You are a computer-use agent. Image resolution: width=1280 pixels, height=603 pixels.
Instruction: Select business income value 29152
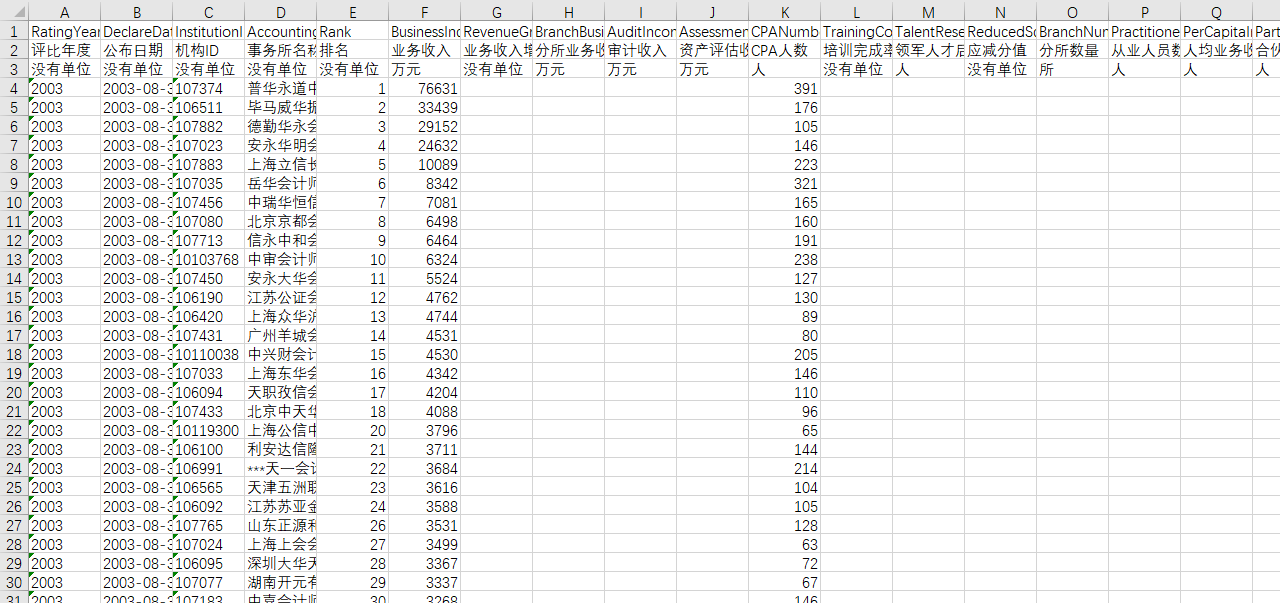point(425,126)
